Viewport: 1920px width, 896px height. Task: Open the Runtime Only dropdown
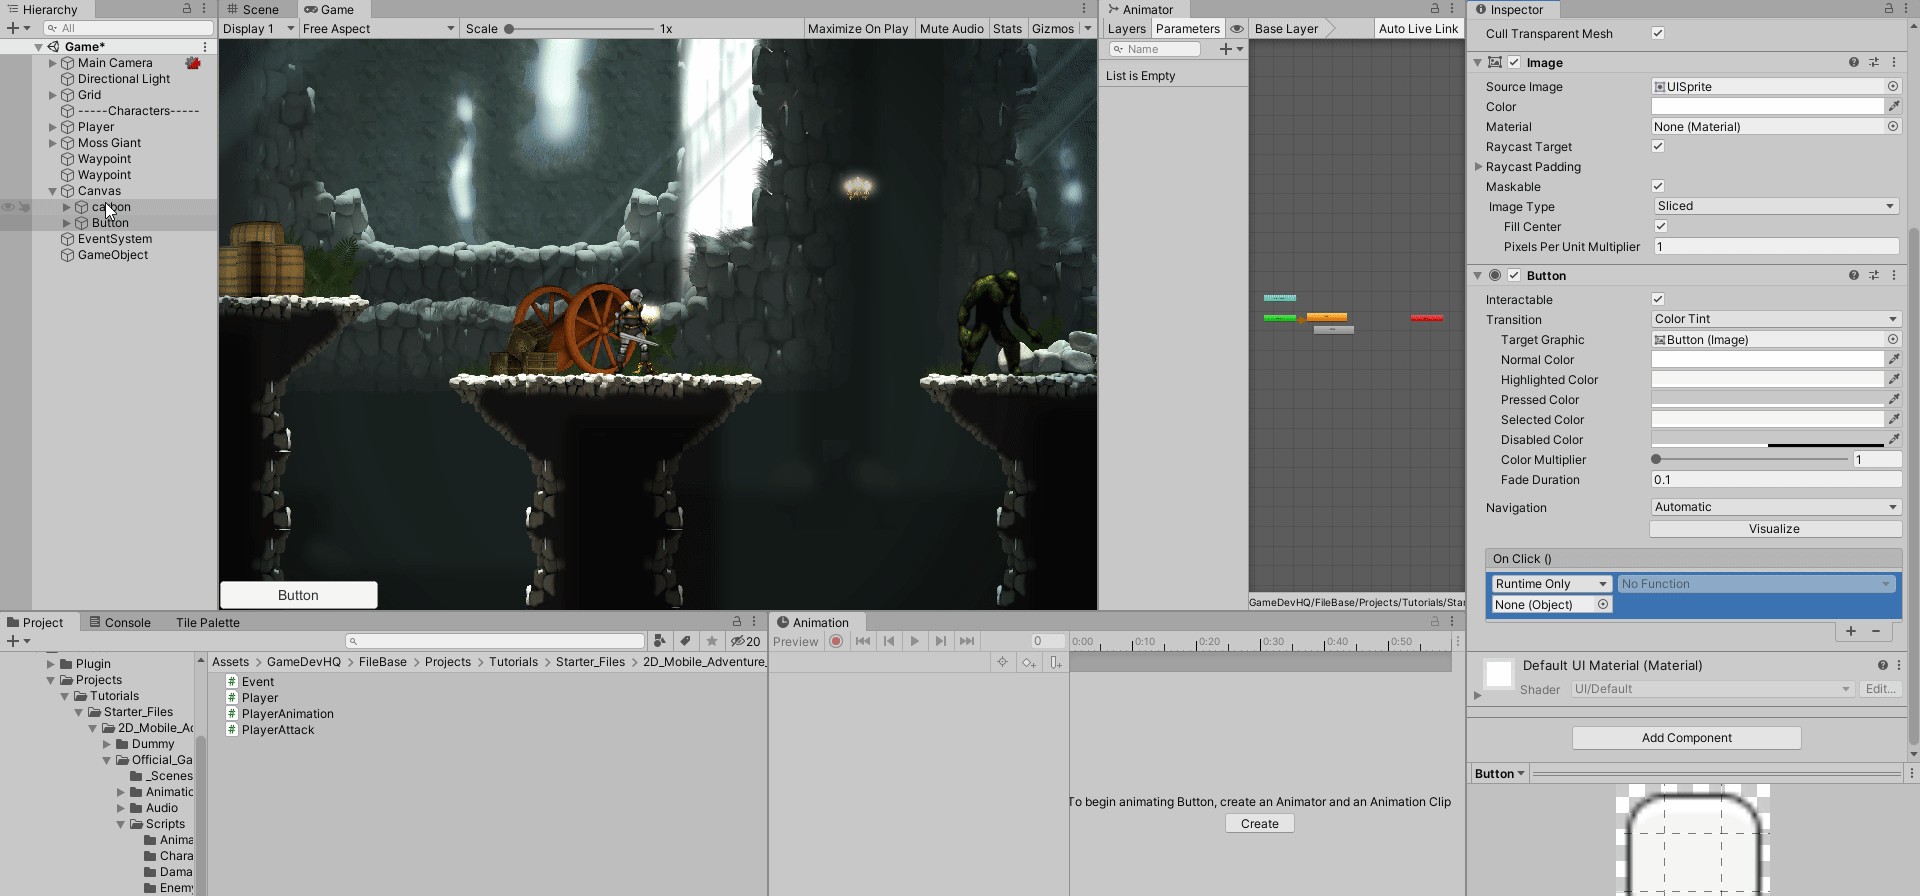tap(1552, 584)
